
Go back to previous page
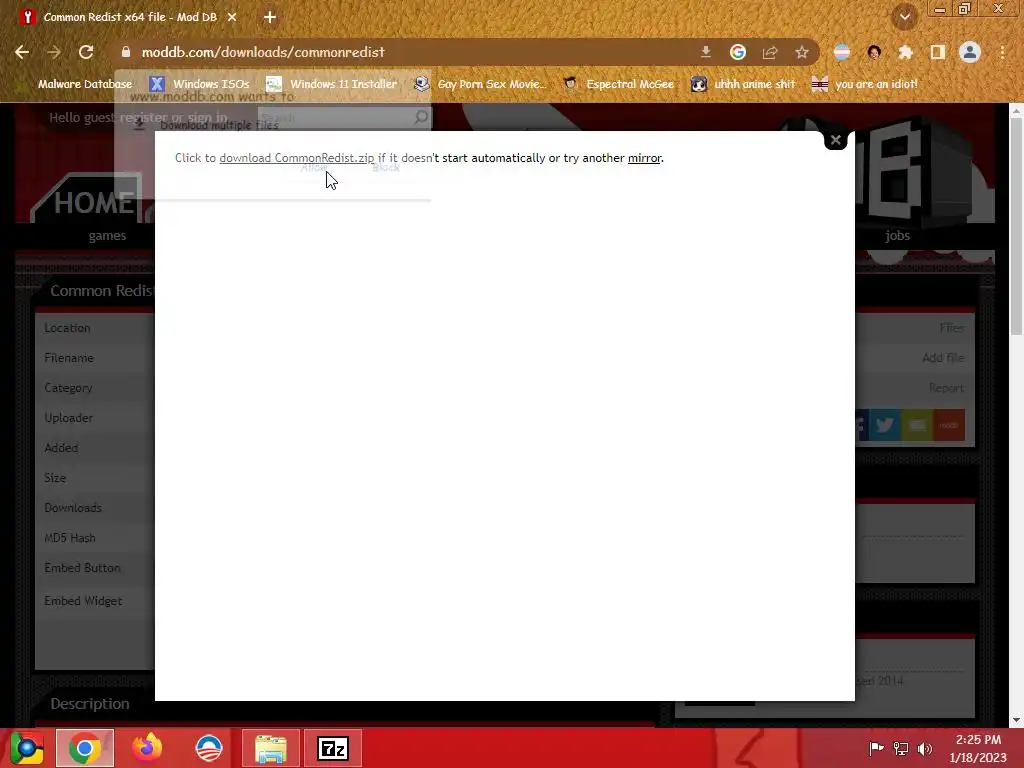click(22, 52)
